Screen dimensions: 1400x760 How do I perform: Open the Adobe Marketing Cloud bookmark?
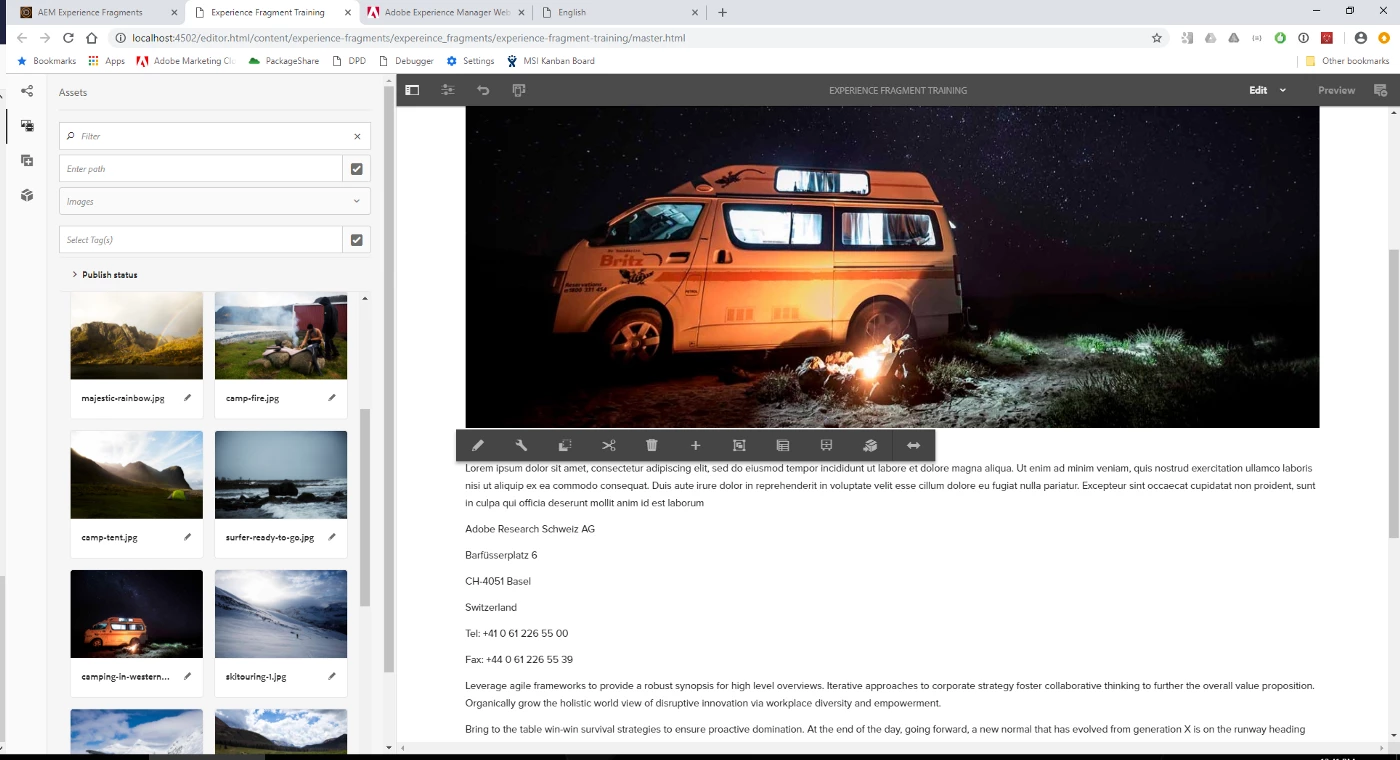[185, 61]
